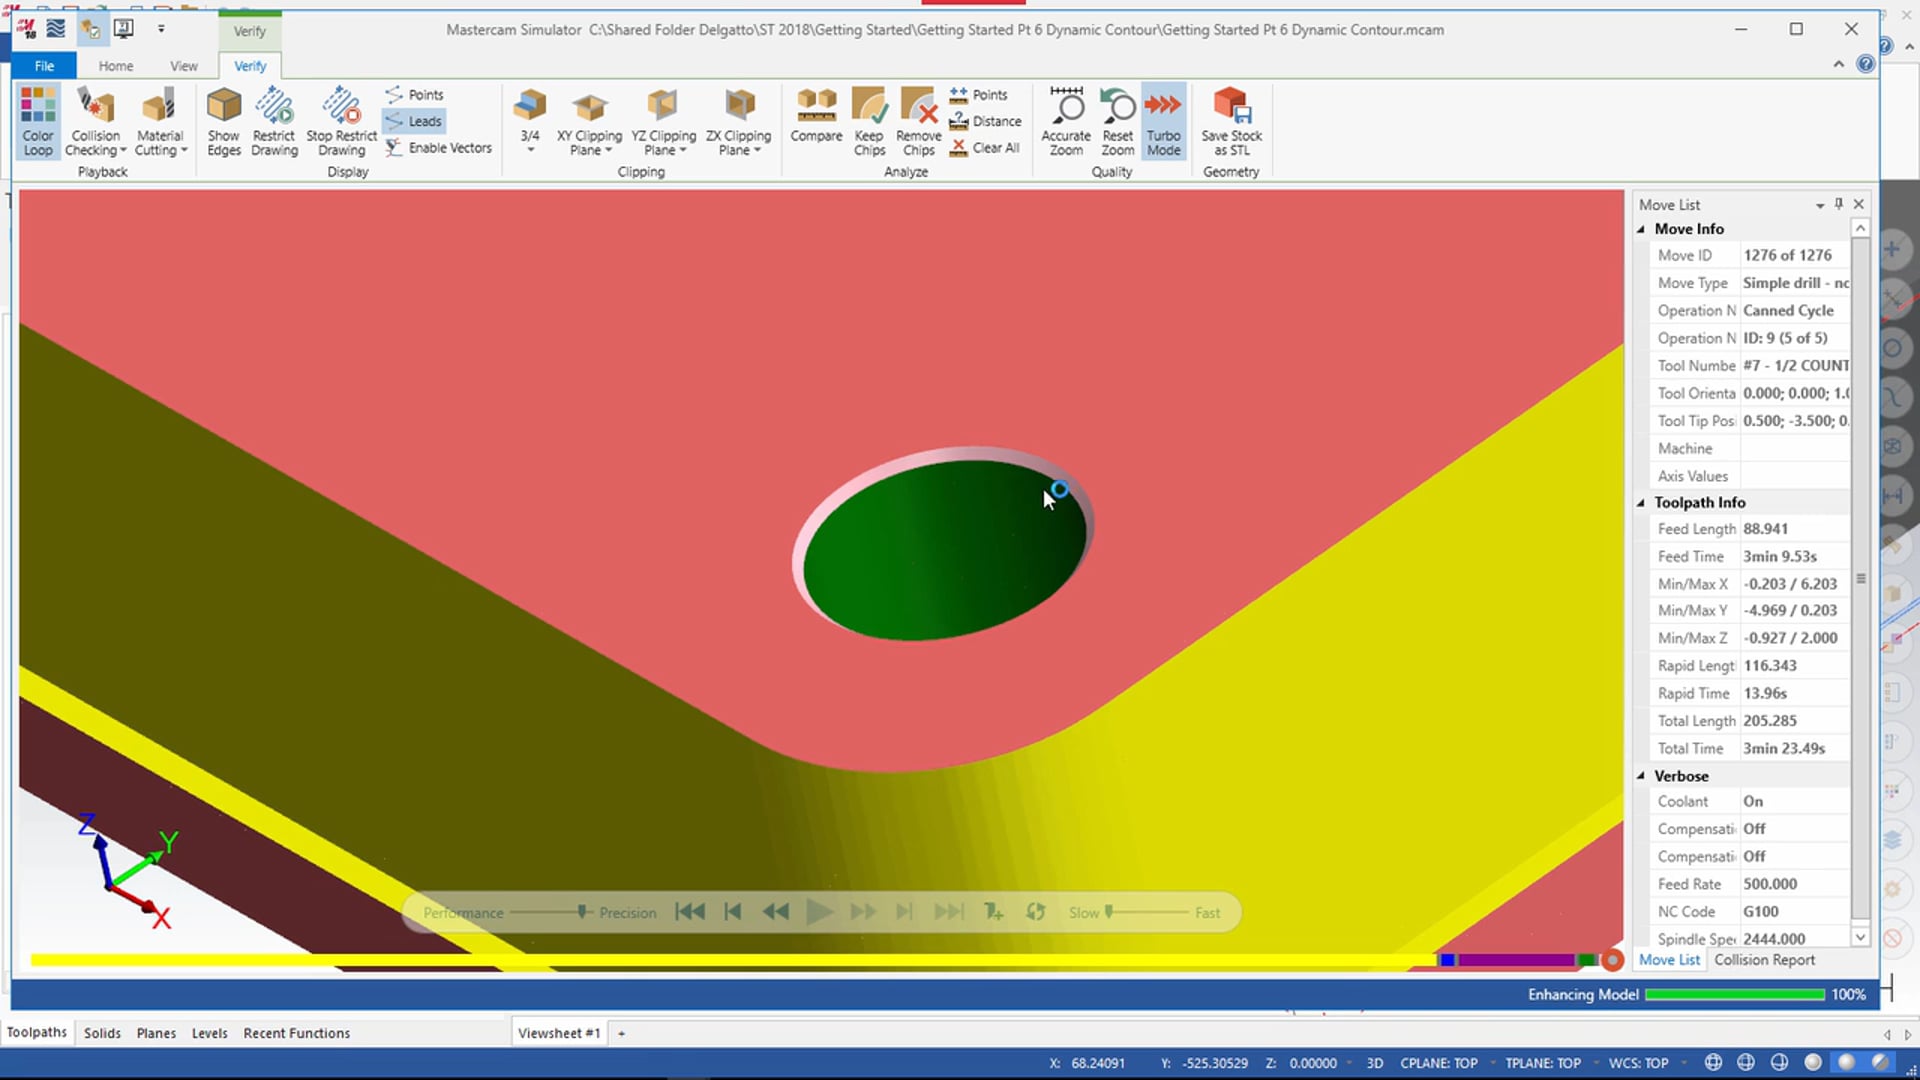
Task: Select the Accurate Zoom tool
Action: (x=1067, y=120)
